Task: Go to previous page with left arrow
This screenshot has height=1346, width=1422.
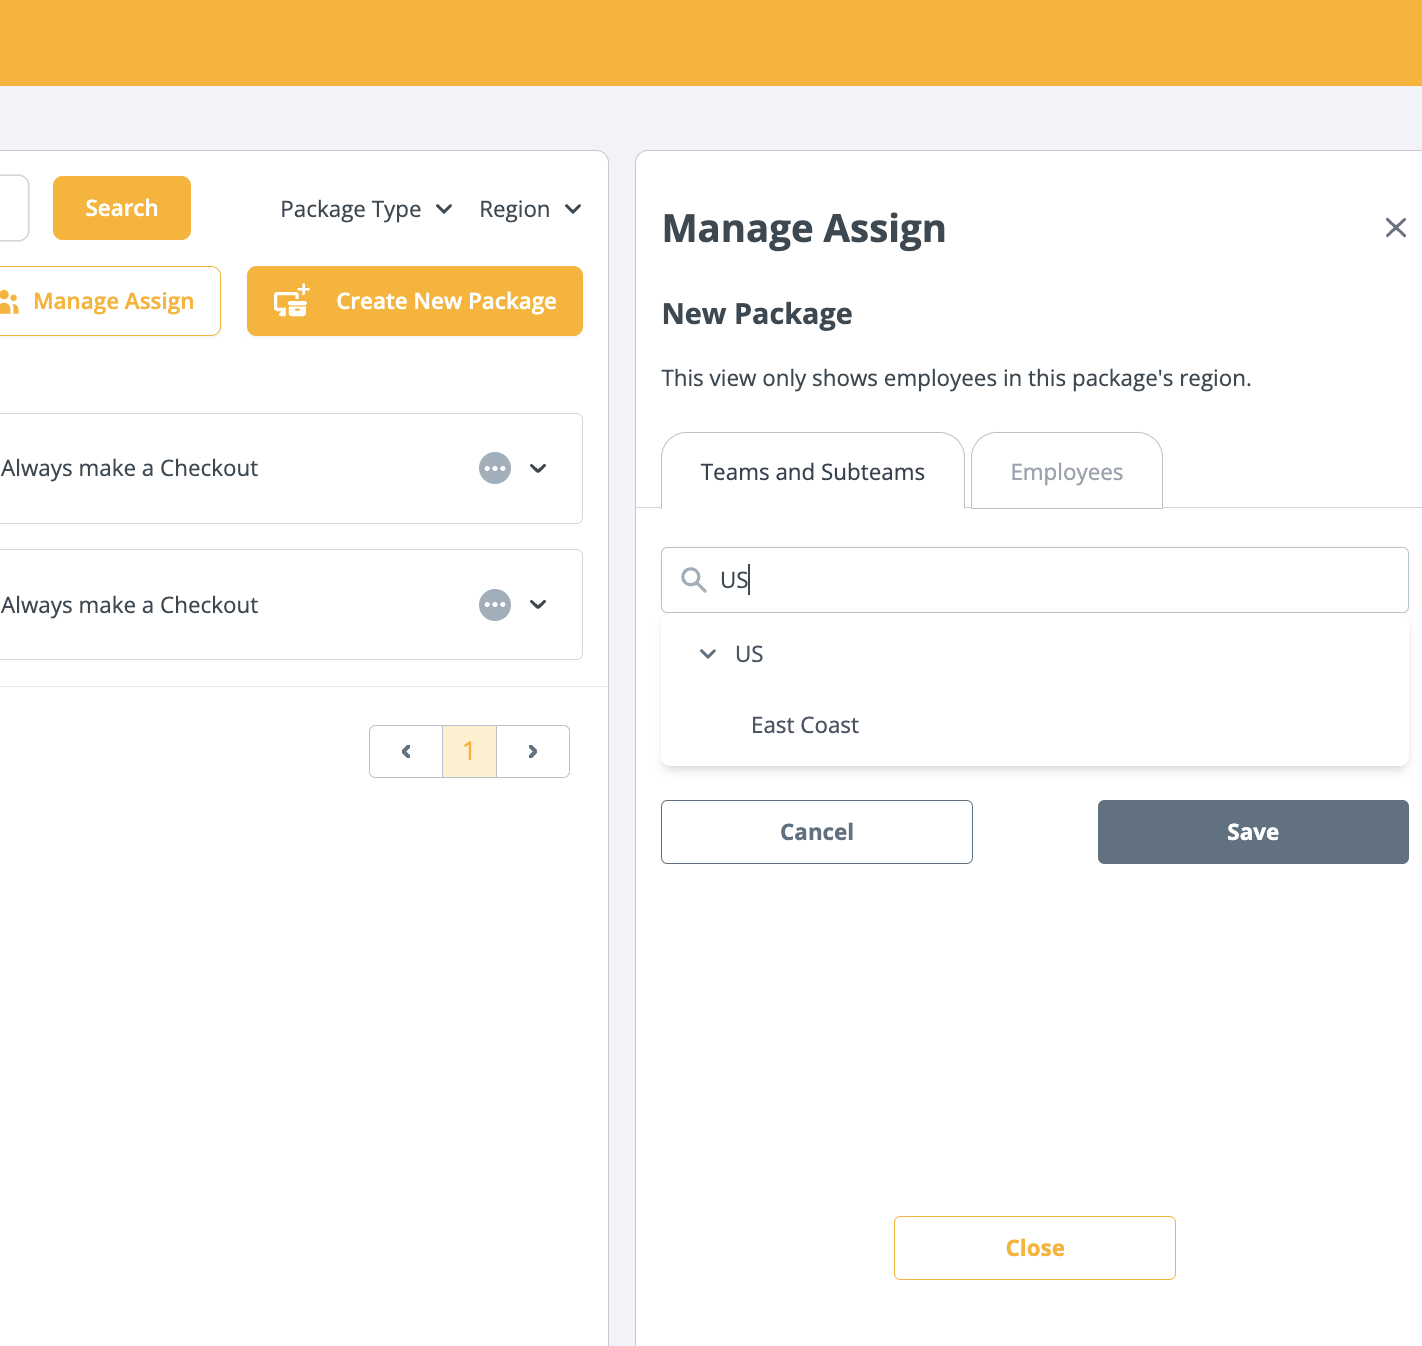Action: tap(405, 751)
